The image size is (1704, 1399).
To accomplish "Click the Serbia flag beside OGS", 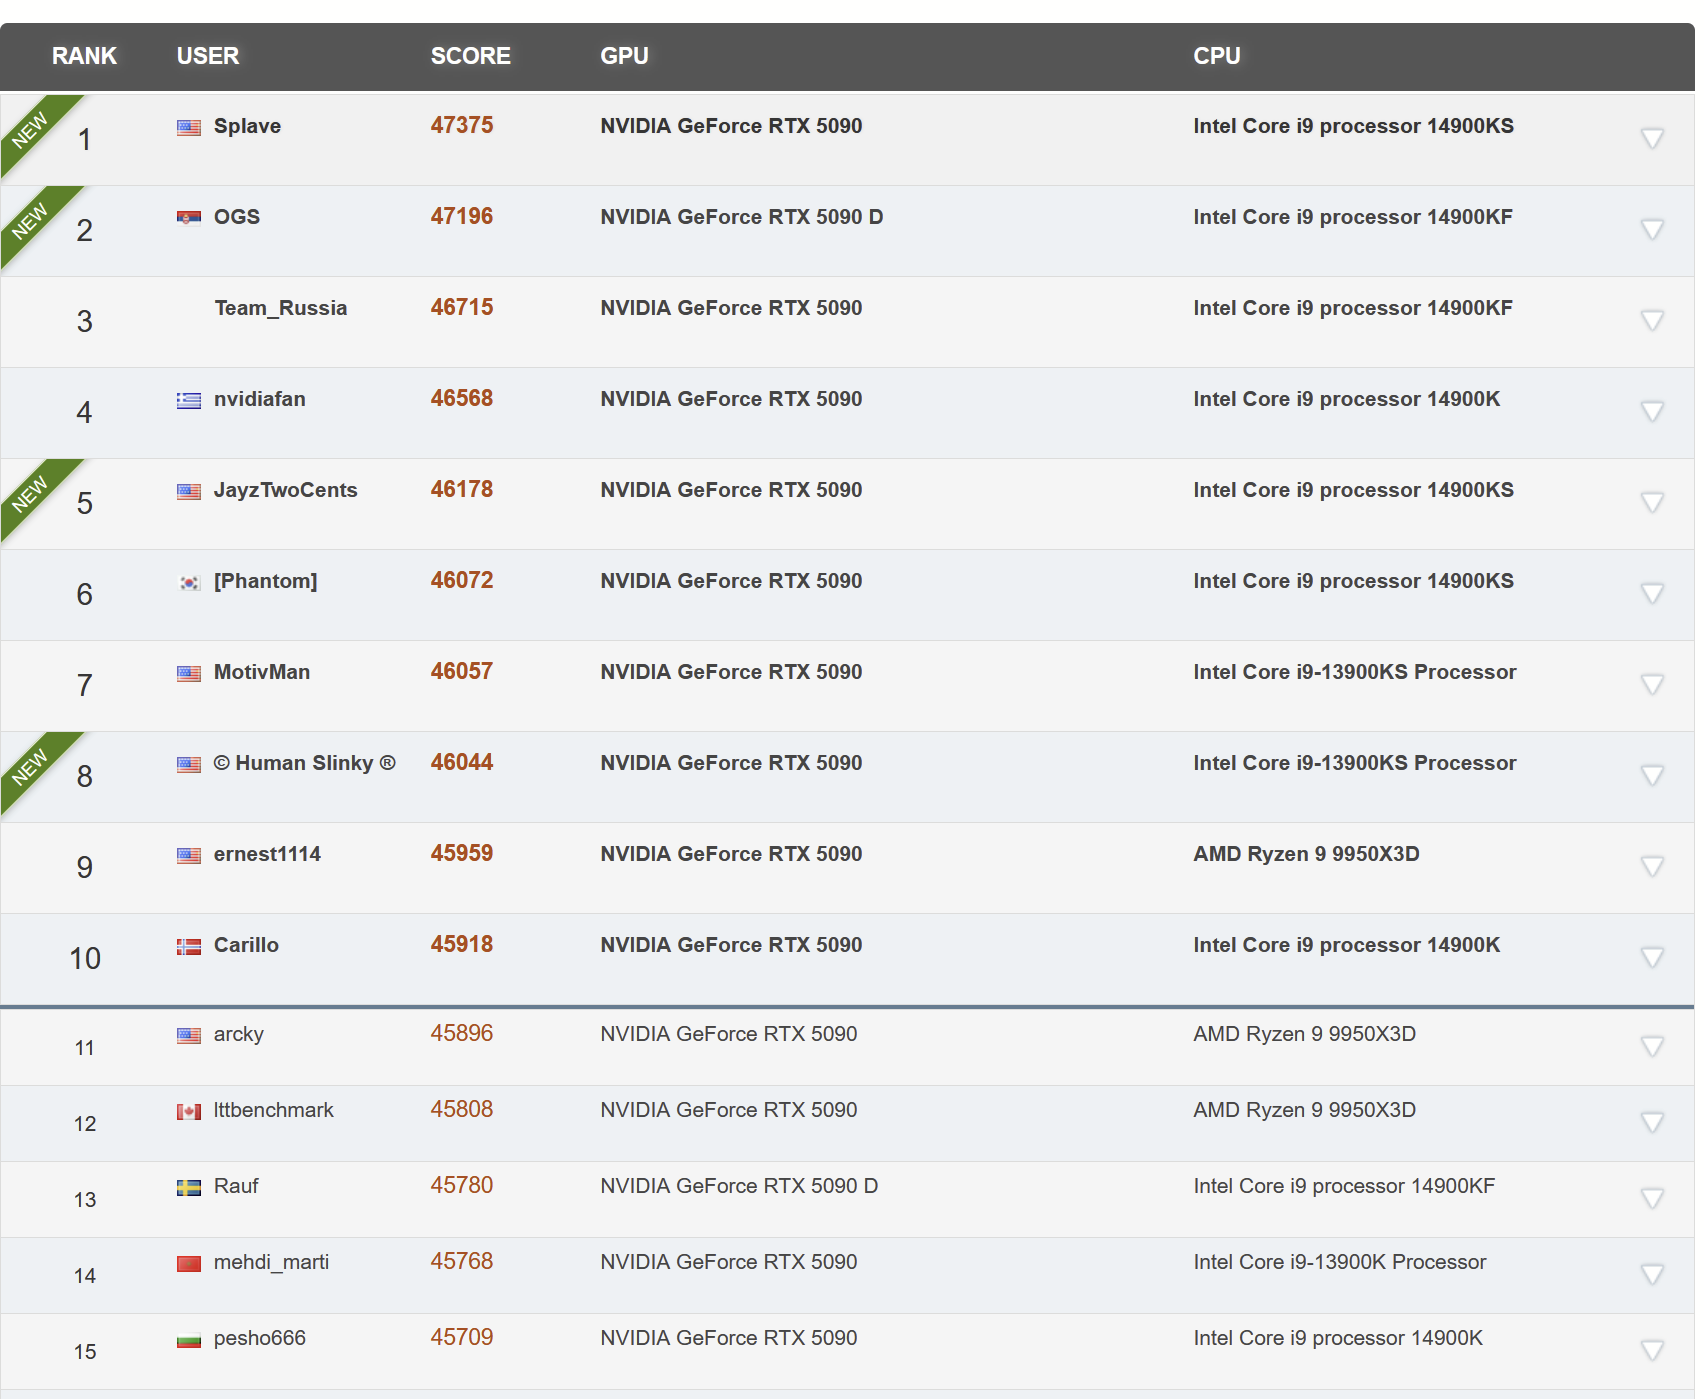I will click(x=189, y=218).
